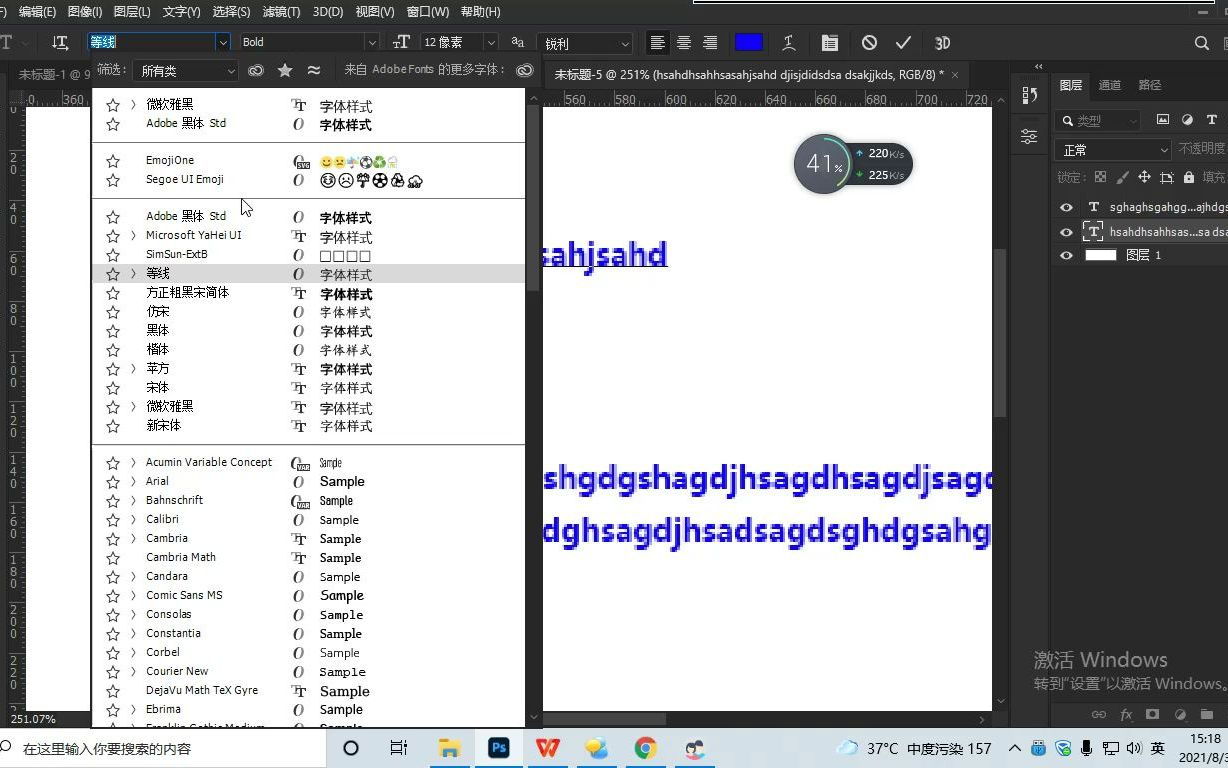The image size is (1228, 768).
Task: Click the 3D button in the options bar
Action: pos(940,43)
